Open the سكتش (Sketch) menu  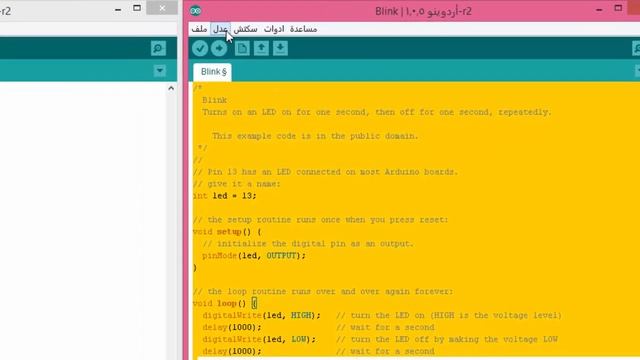point(245,29)
